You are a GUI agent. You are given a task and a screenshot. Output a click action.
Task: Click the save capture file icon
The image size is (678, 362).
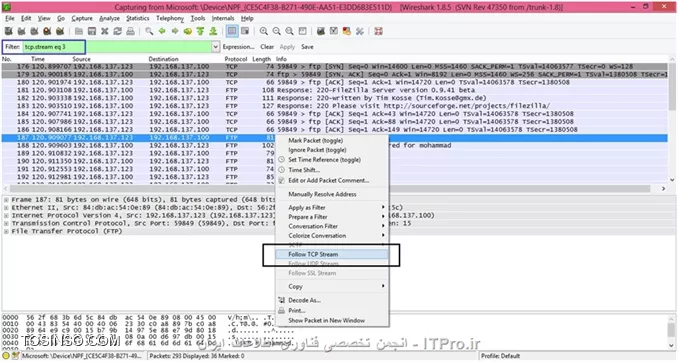(x=92, y=31)
